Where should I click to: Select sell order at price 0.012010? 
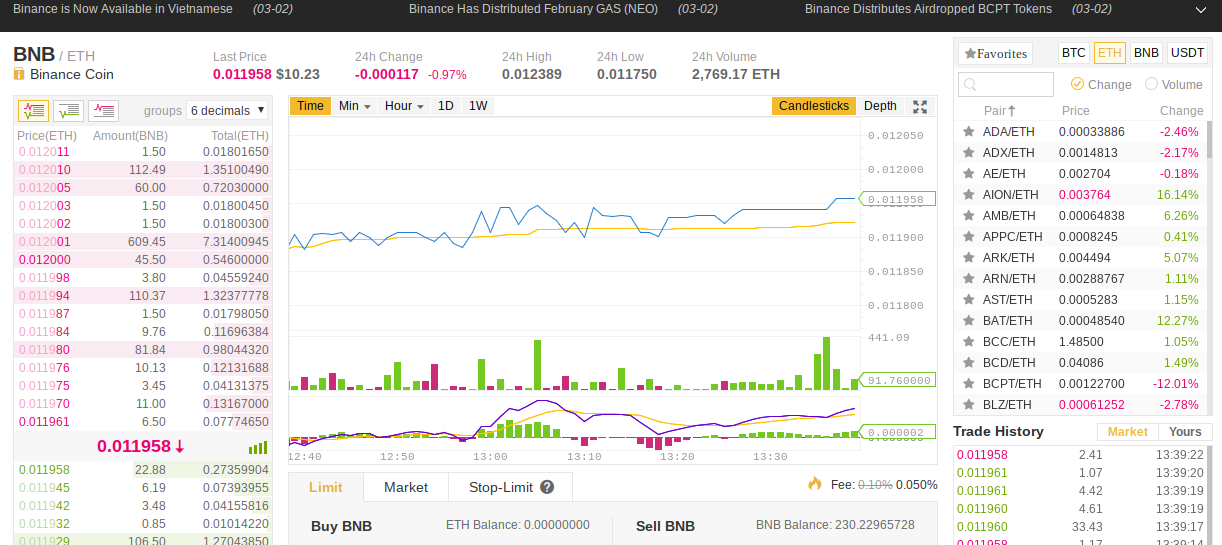coord(142,169)
